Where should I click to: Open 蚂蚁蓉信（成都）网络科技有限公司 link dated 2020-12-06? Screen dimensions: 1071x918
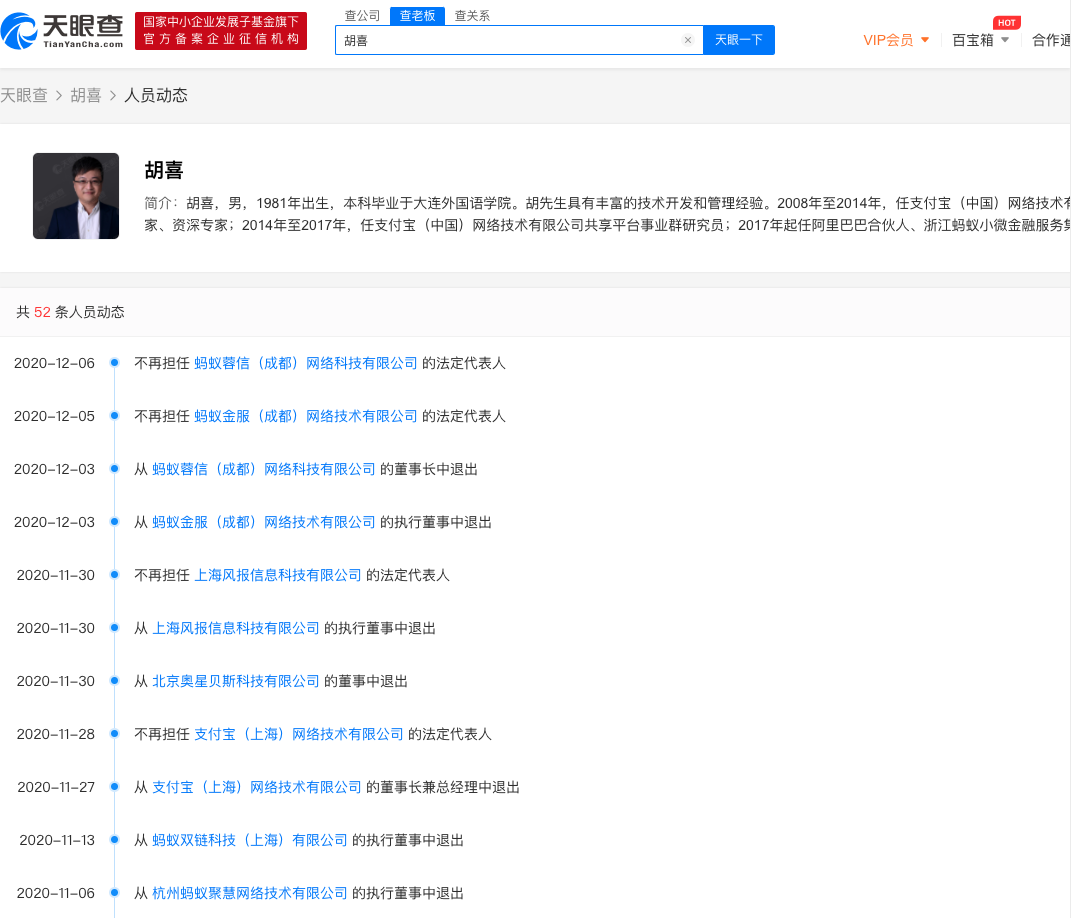pyautogui.click(x=305, y=363)
